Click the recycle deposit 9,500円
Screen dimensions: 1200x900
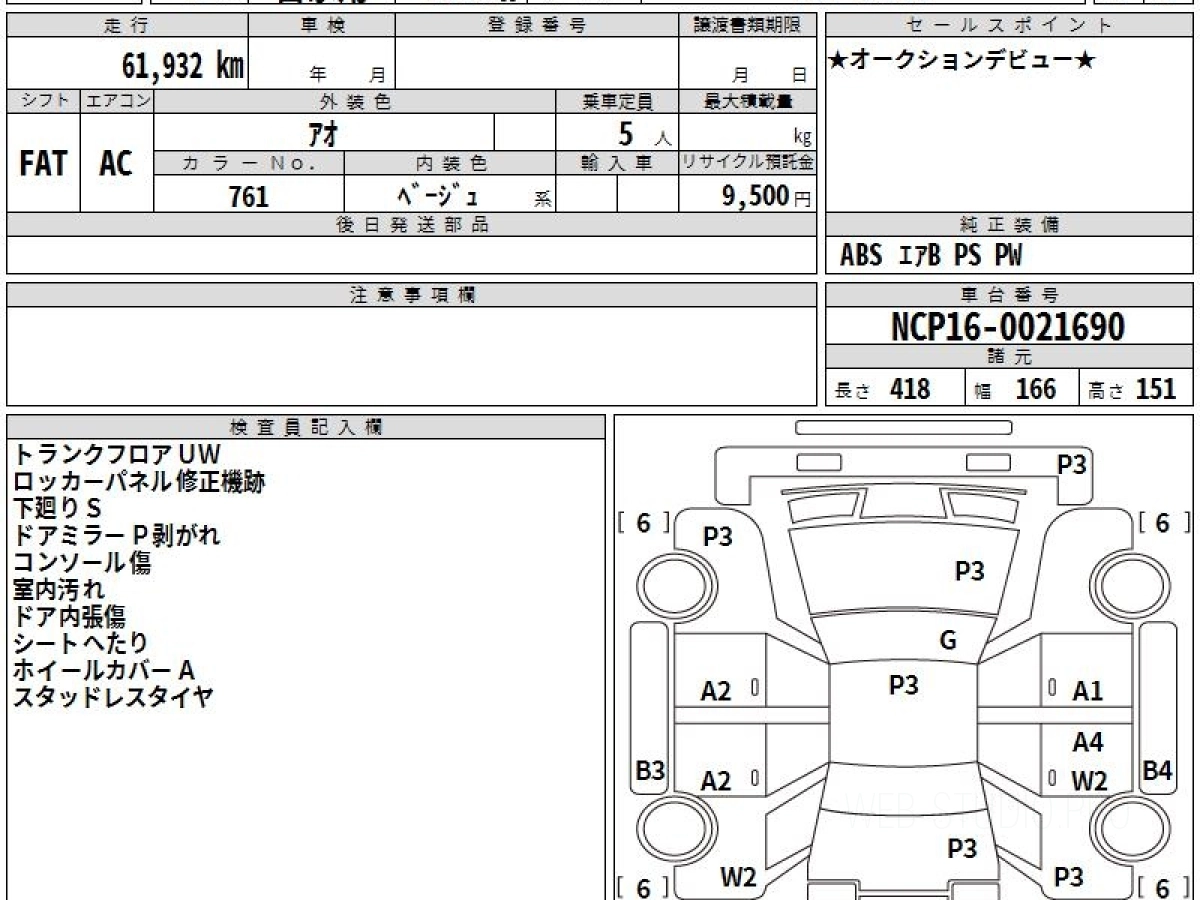pyautogui.click(x=767, y=196)
